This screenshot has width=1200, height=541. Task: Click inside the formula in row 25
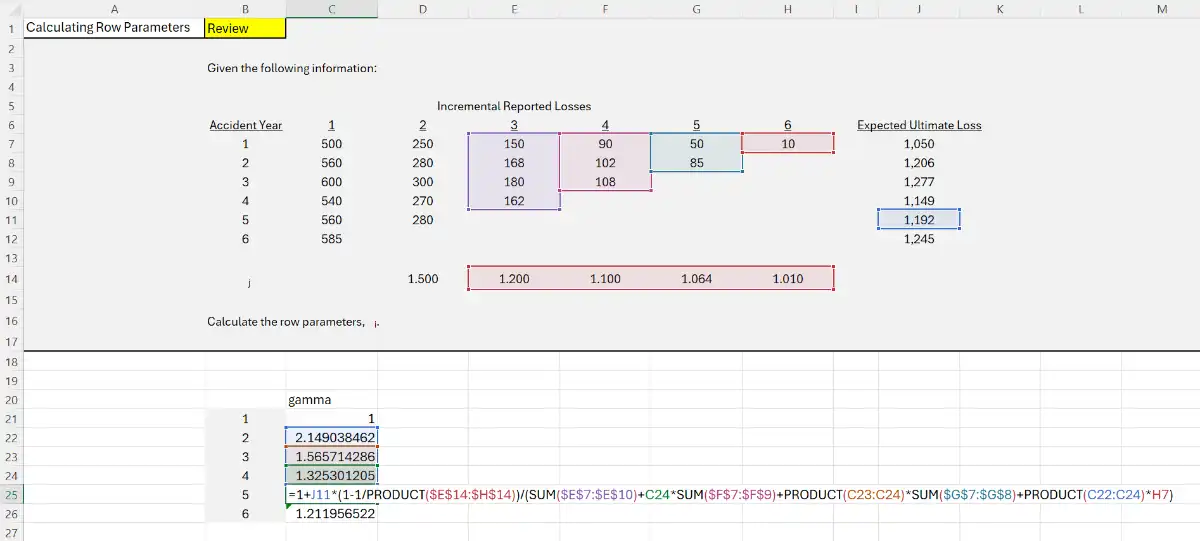700,495
